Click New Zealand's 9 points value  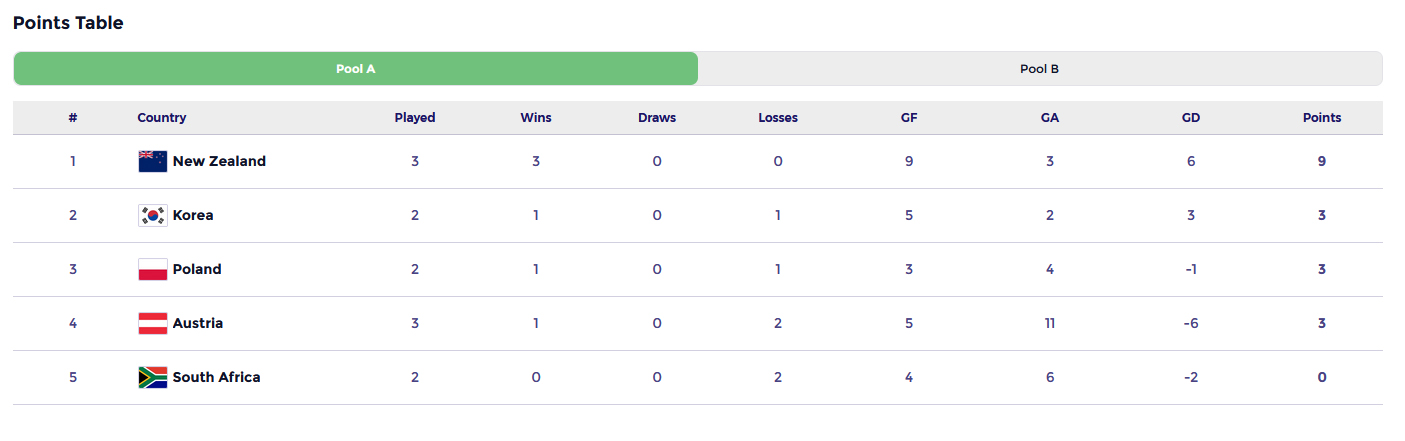pyautogui.click(x=1322, y=161)
